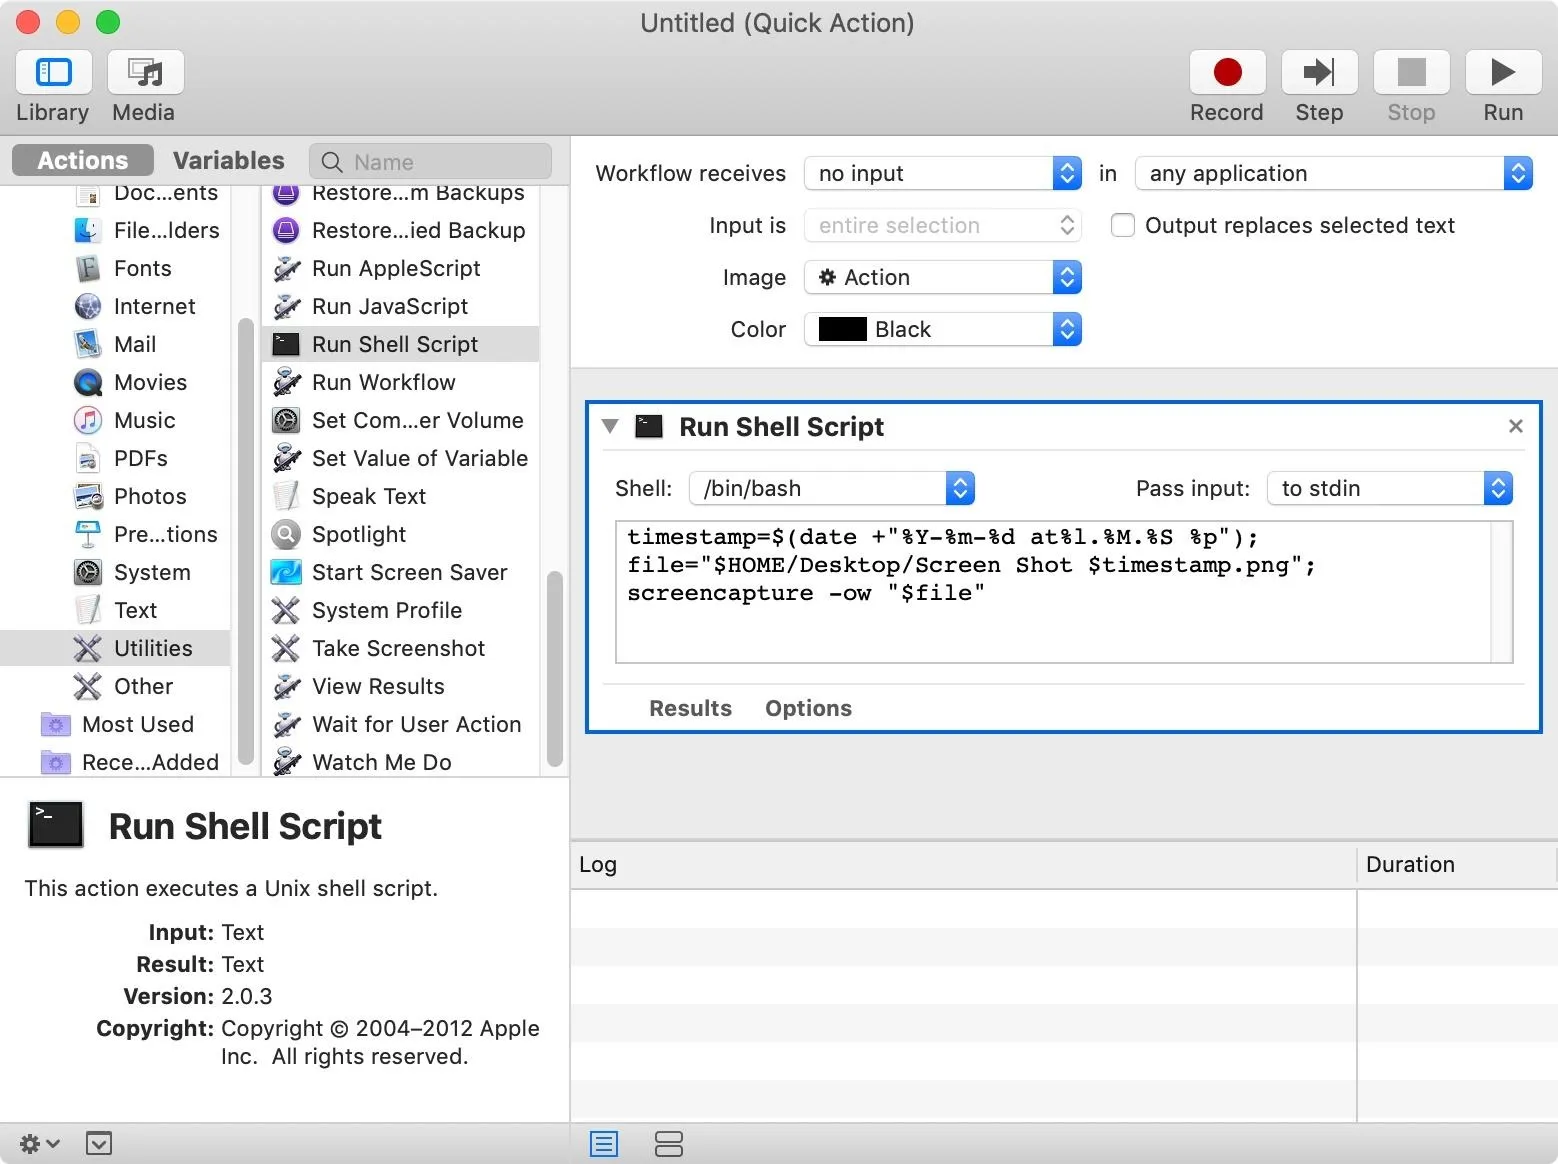Select the Rece...Added folder
Image resolution: width=1558 pixels, height=1164 pixels.
pos(116,762)
